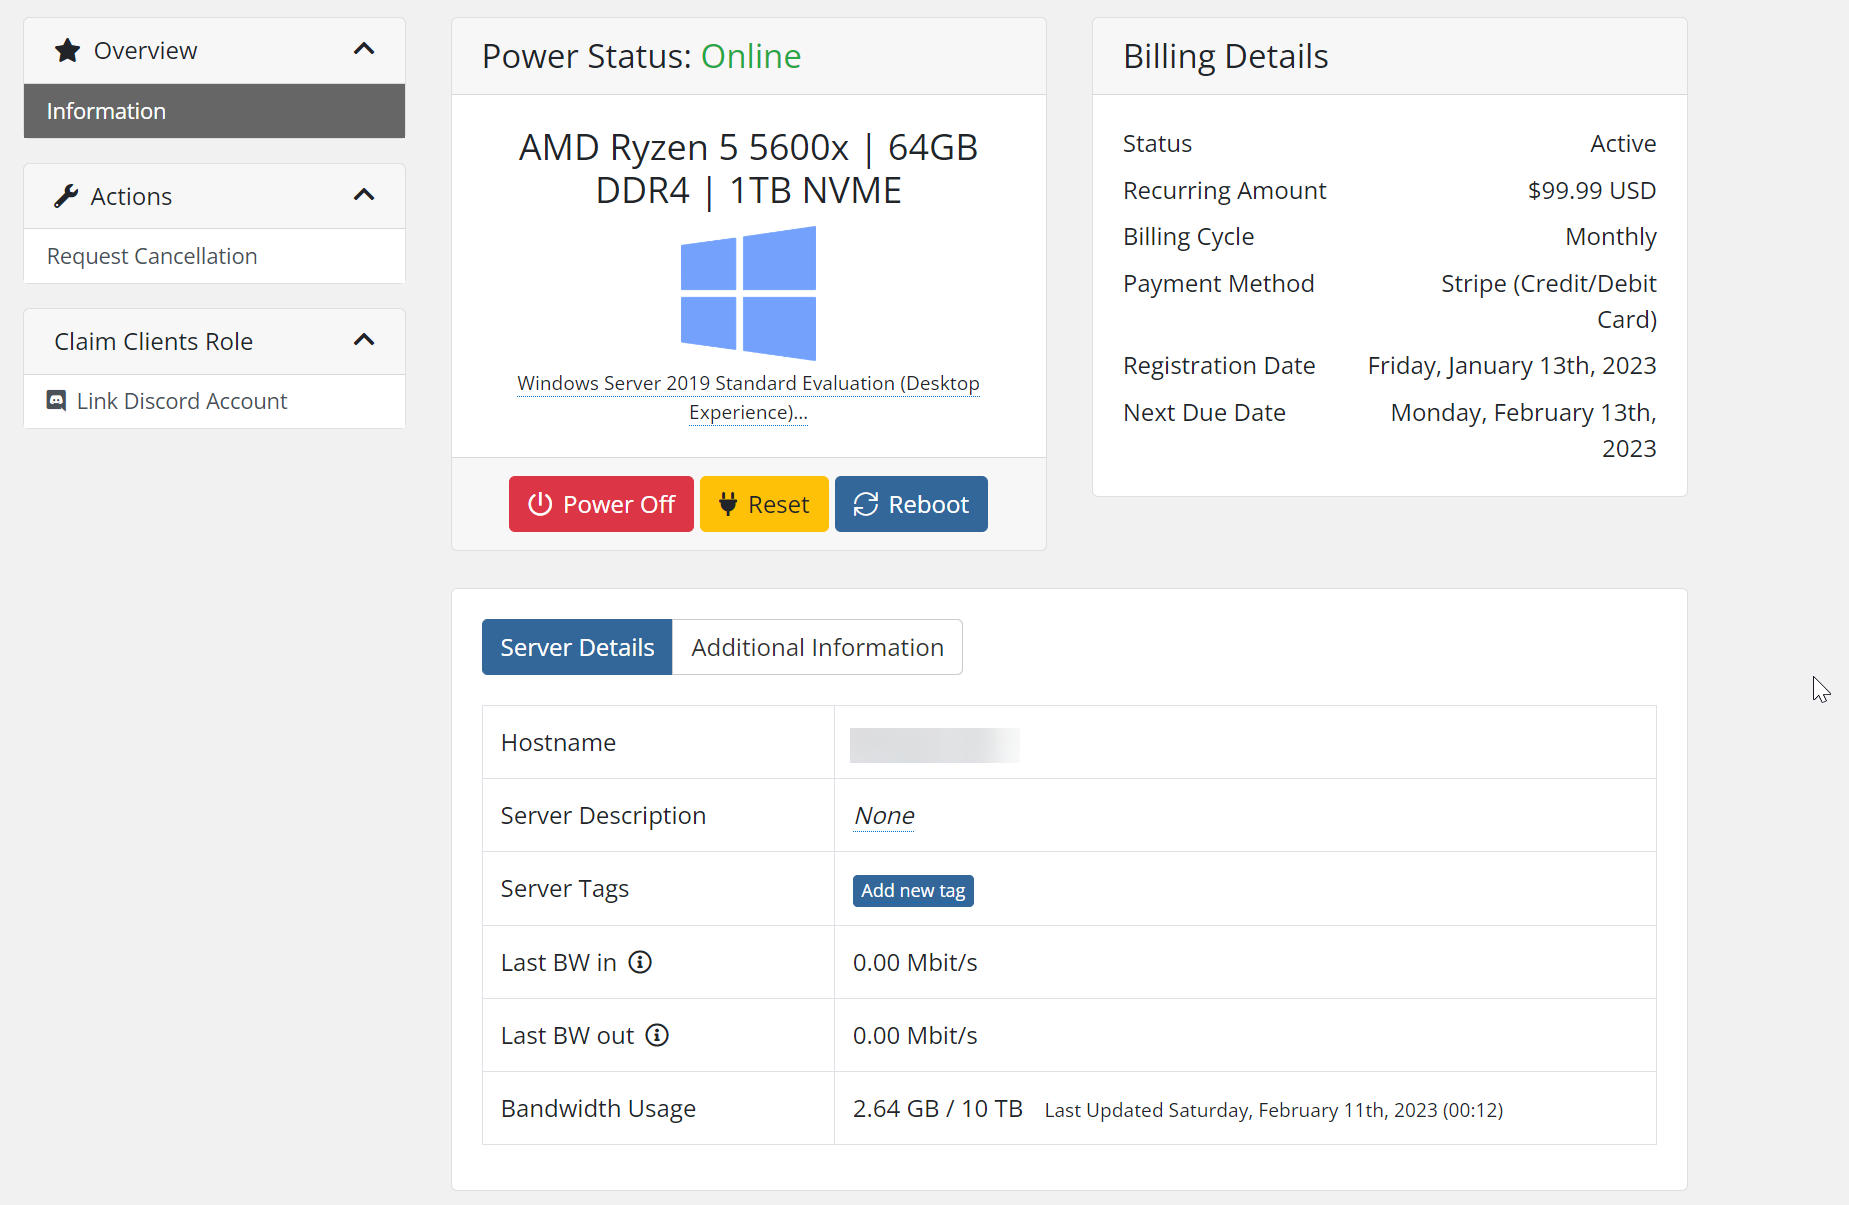The height and width of the screenshot is (1205, 1849).
Task: Click the Stripe (Credit/Debit Card) value
Action: (1549, 301)
